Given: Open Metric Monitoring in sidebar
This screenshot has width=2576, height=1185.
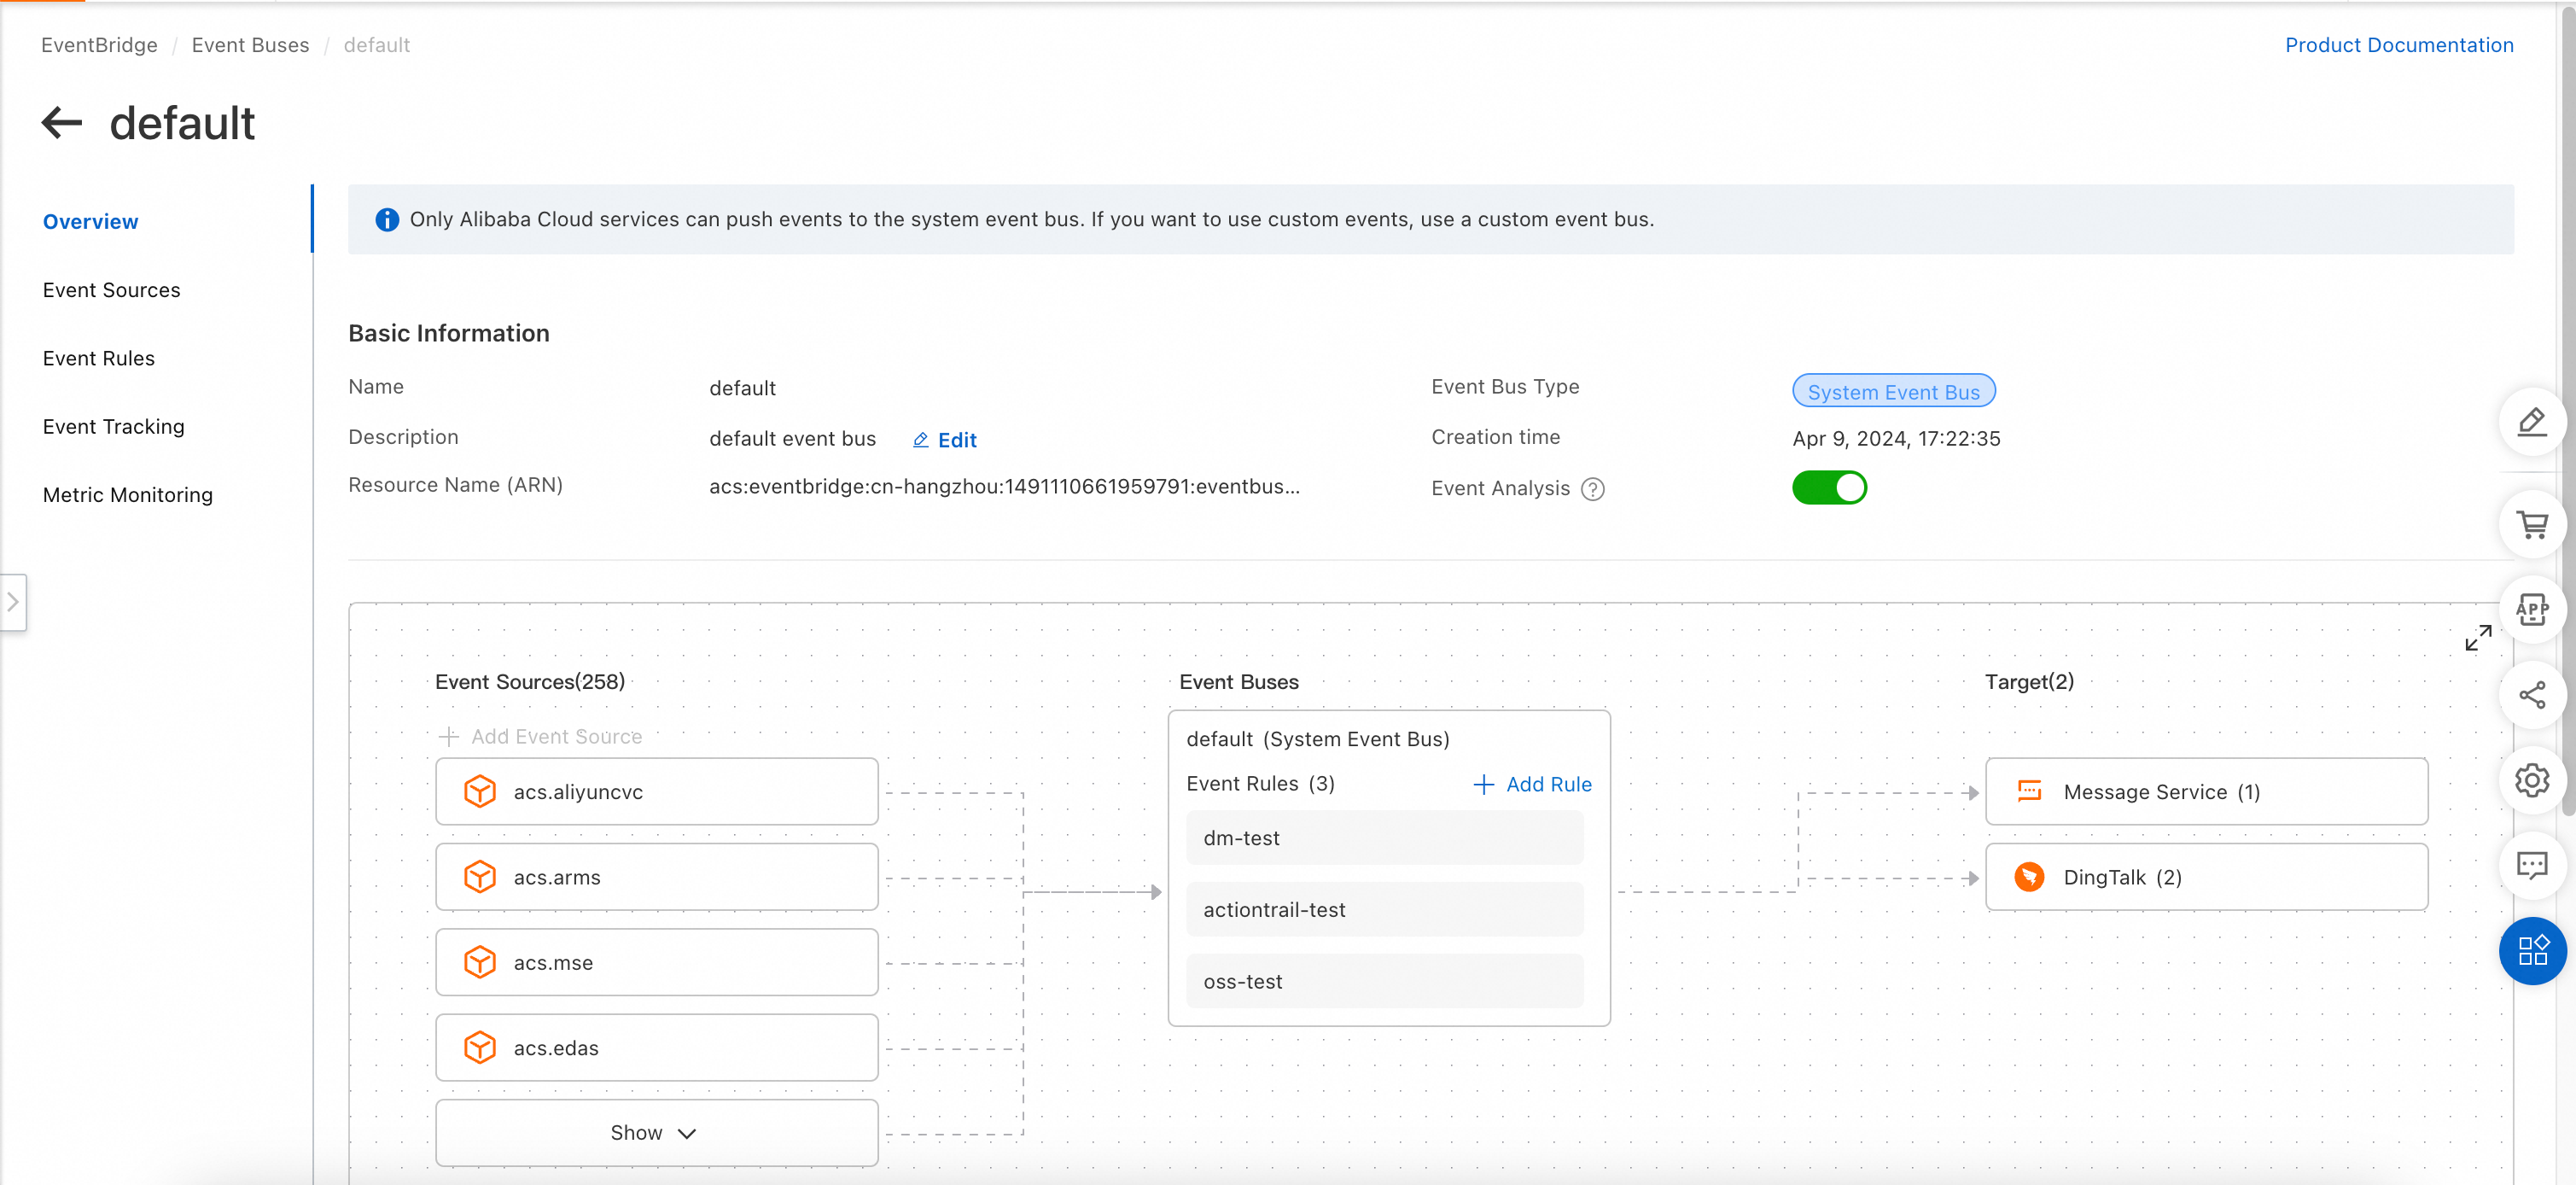Looking at the screenshot, I should (x=127, y=495).
